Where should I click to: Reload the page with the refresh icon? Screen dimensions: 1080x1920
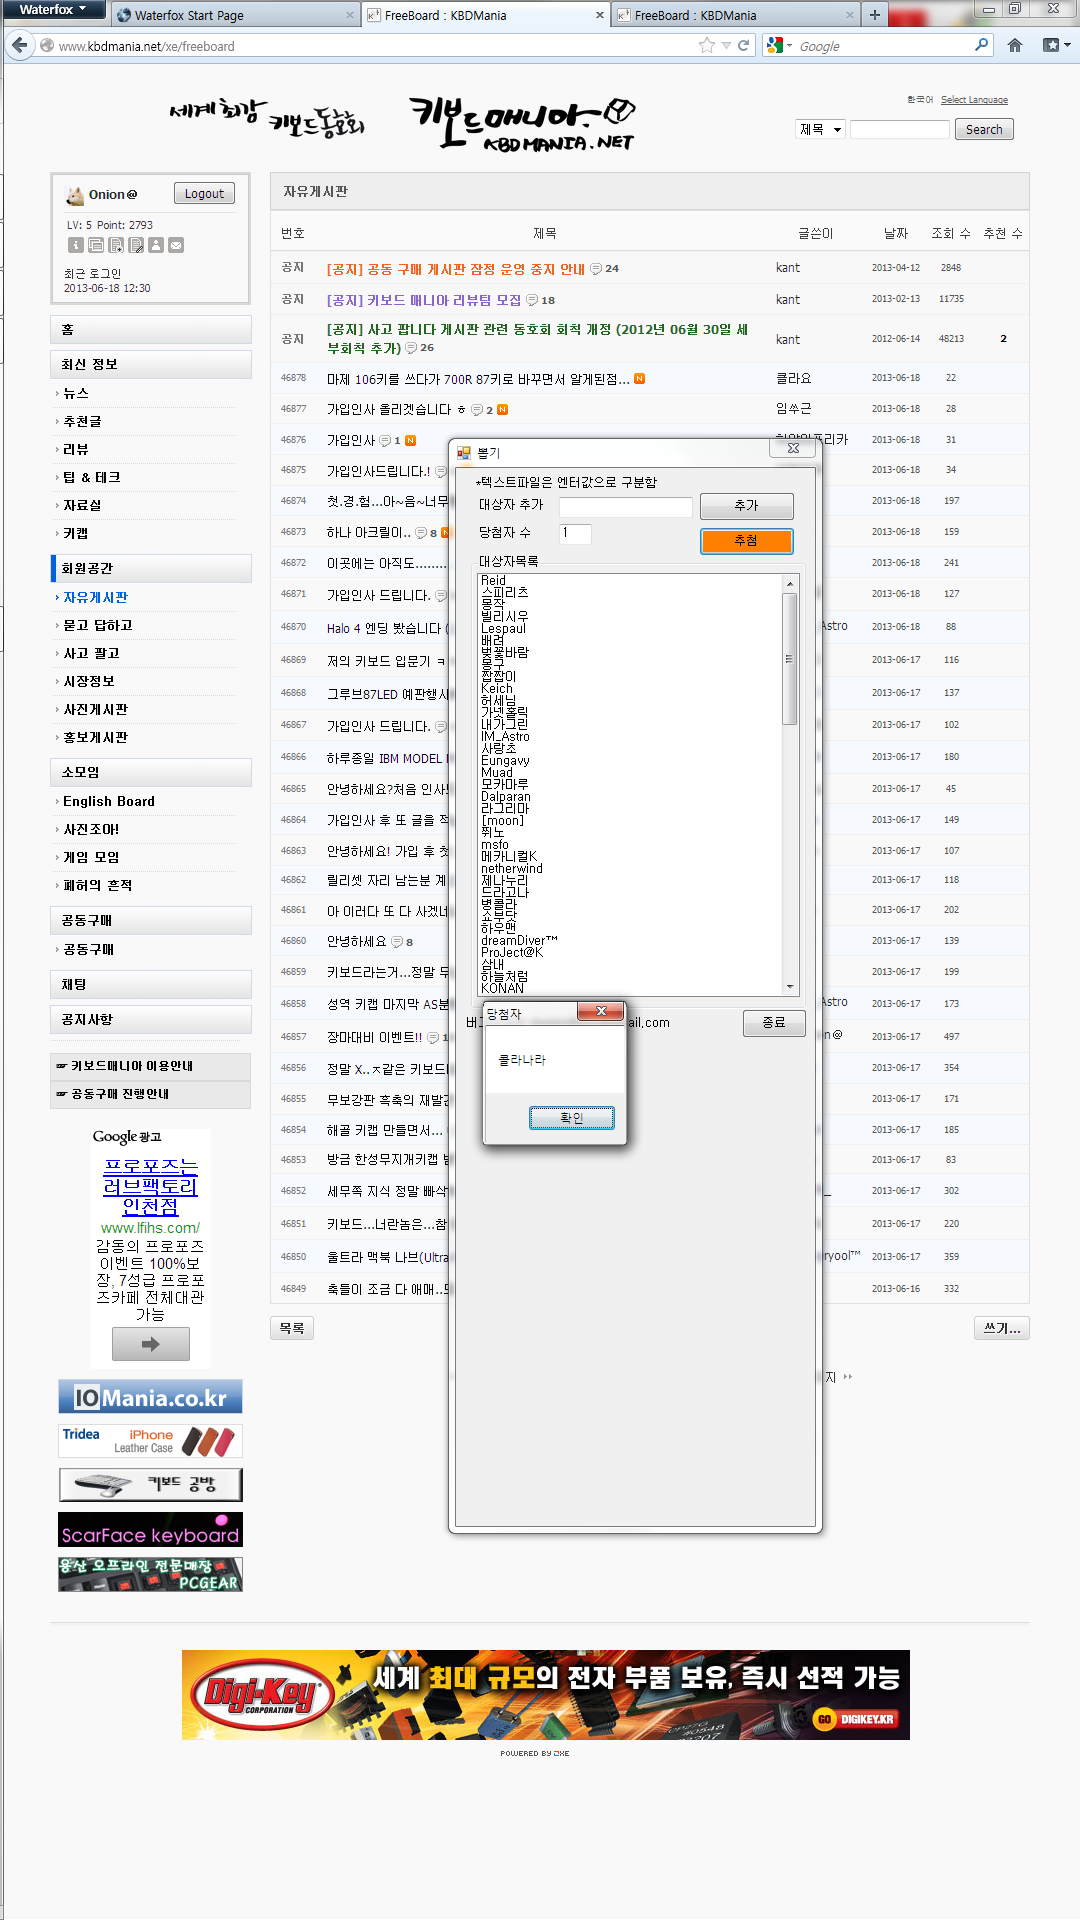(x=744, y=45)
